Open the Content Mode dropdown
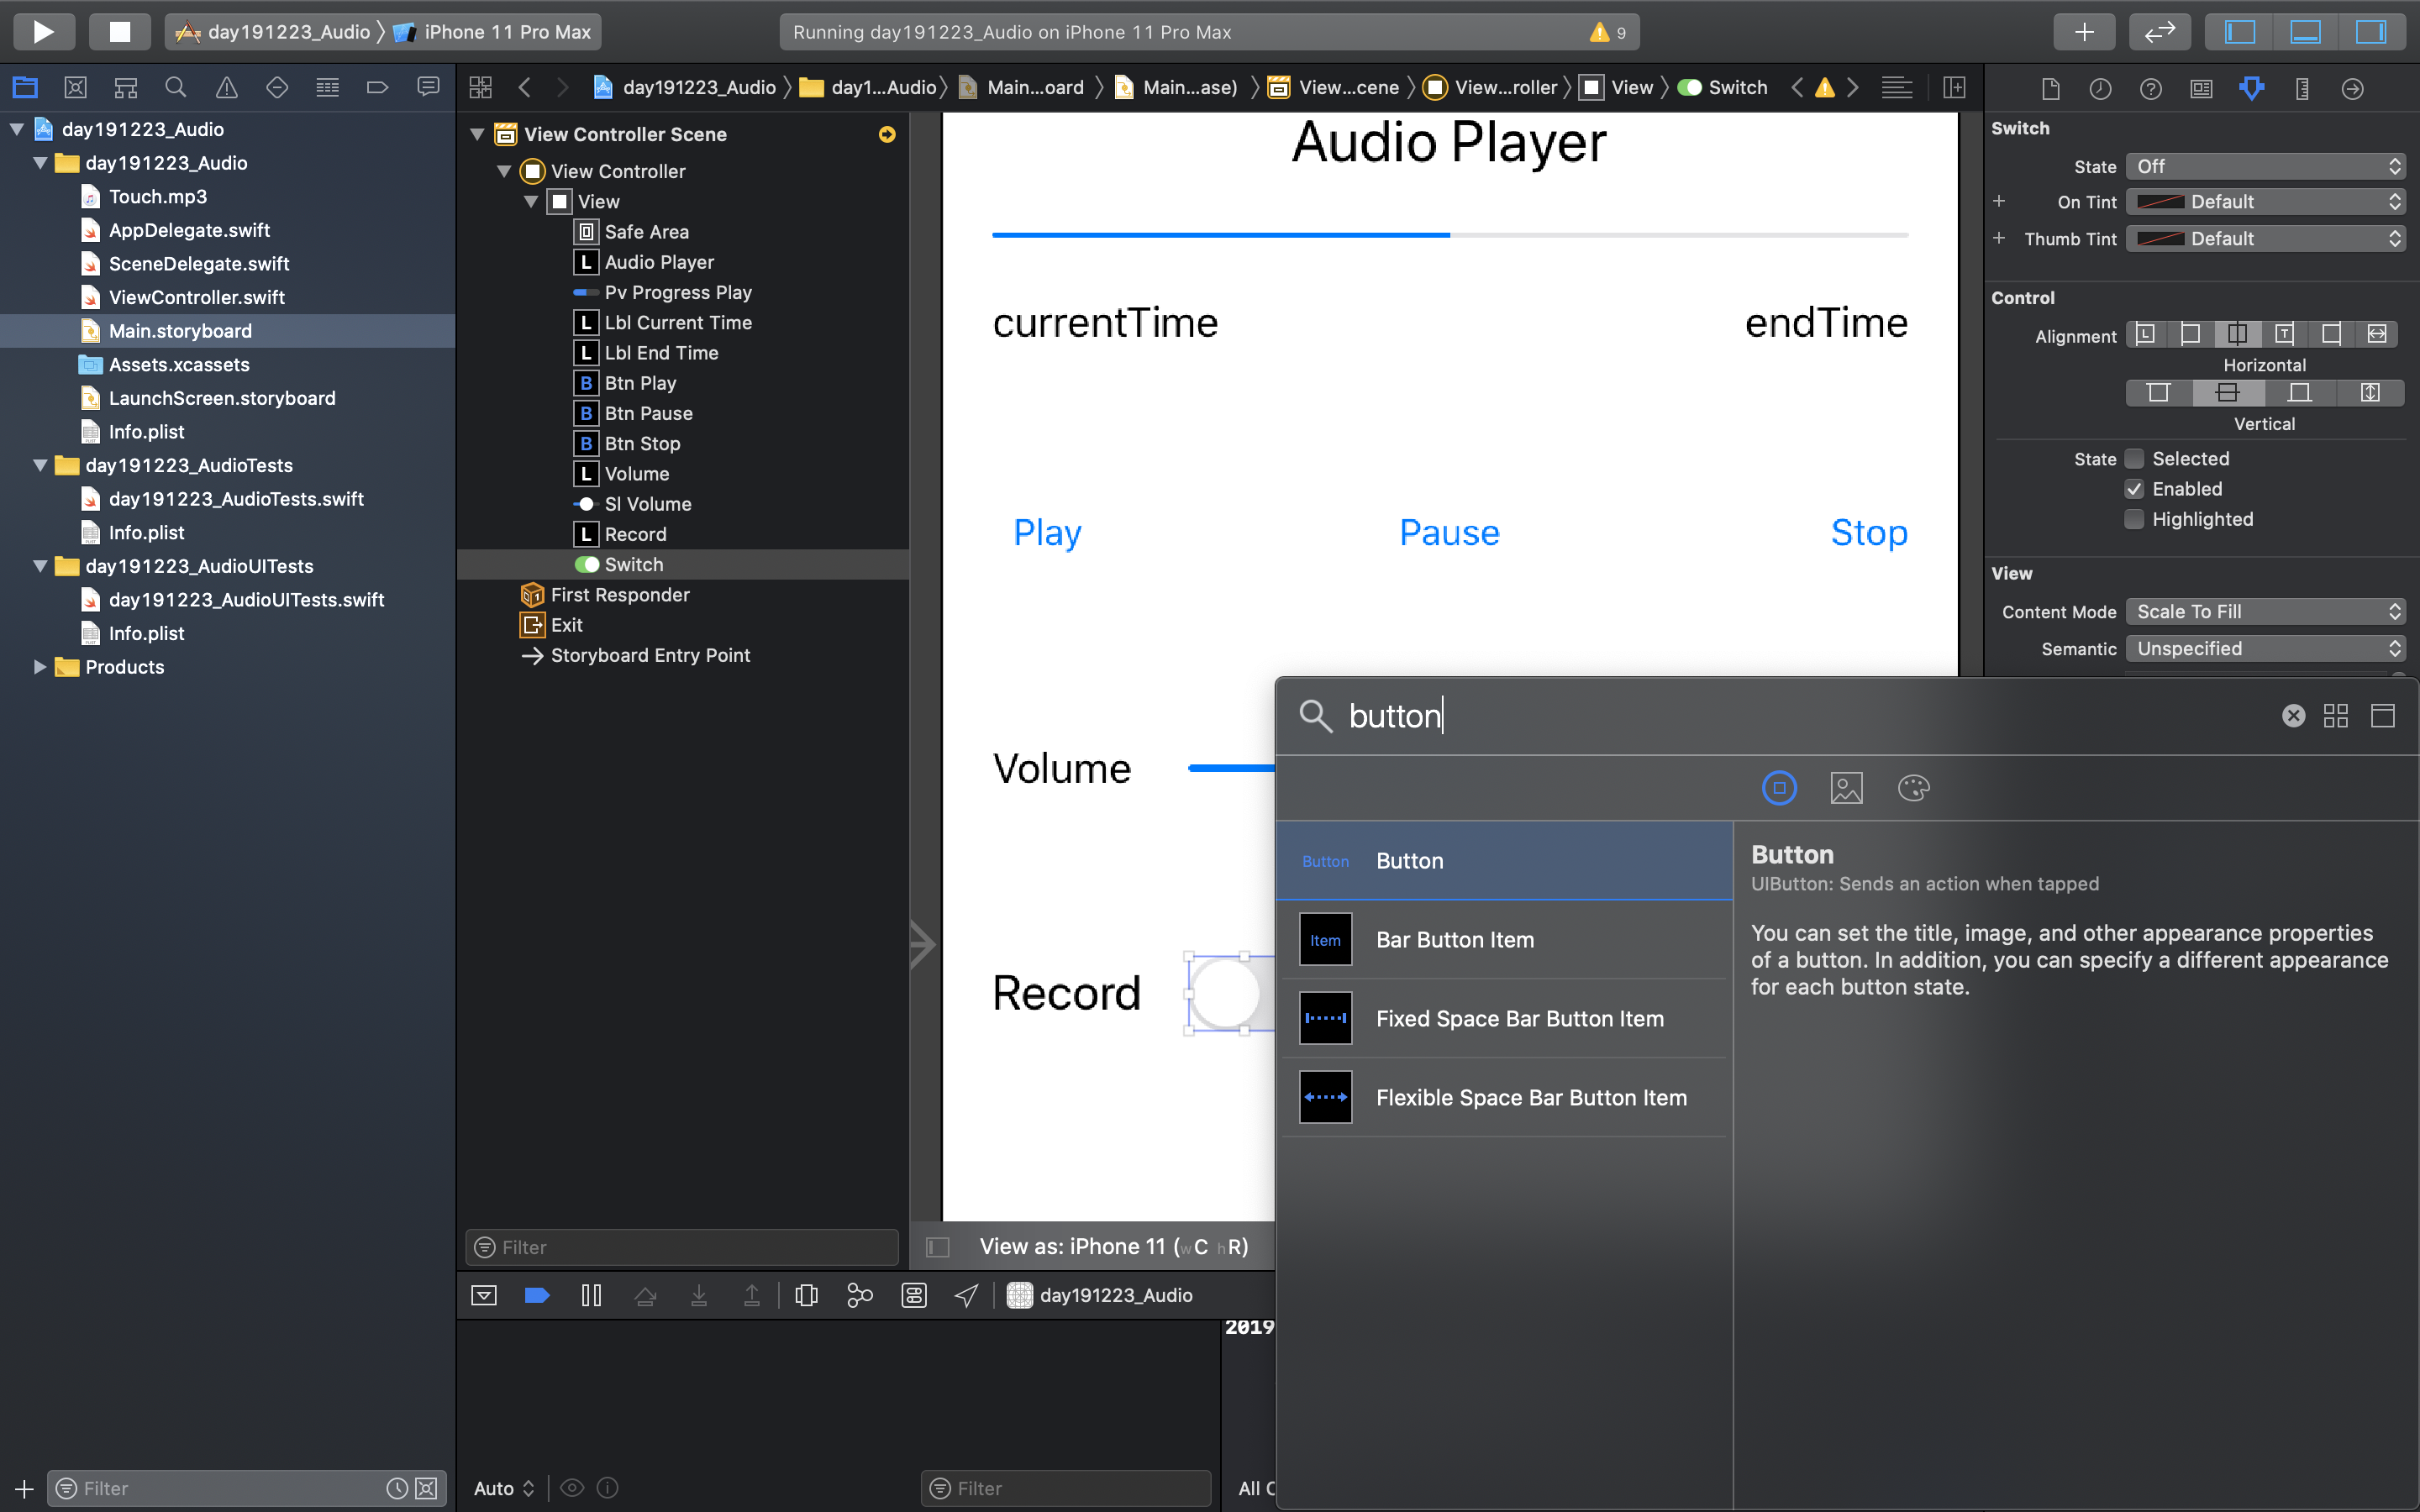Viewport: 2420px width, 1512px height. [2264, 611]
